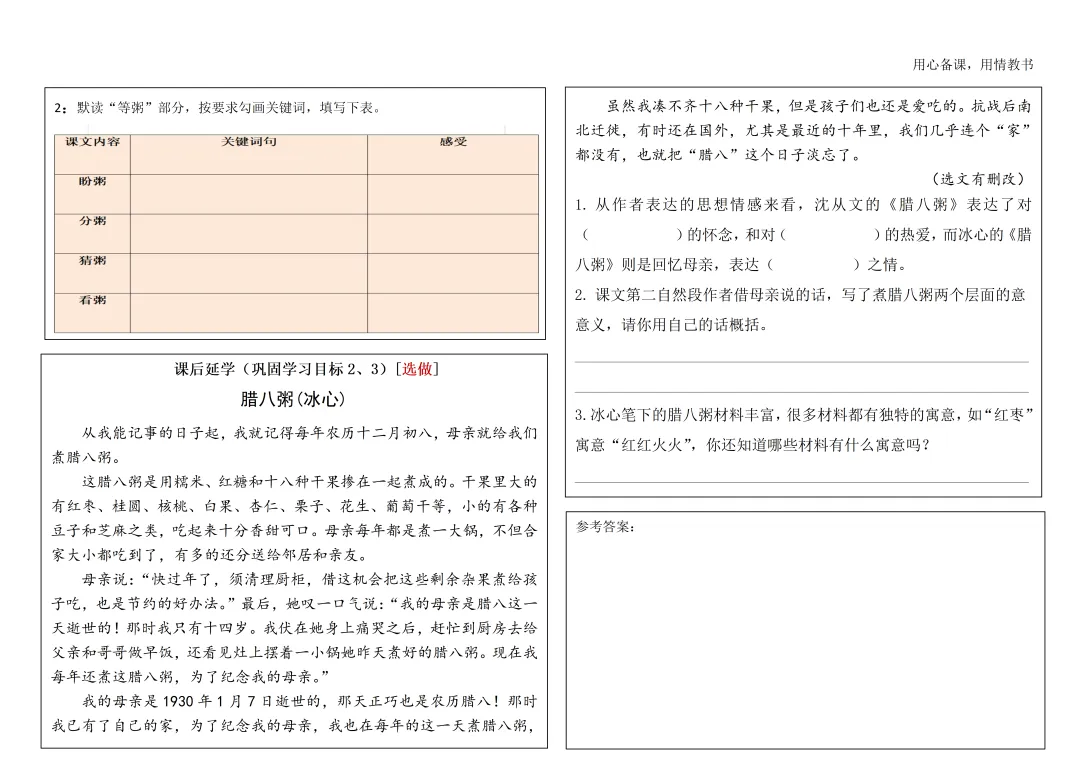Viewport: 1080px width, 764px height.
Task: Click the 看粥 row label
Action: (92, 300)
